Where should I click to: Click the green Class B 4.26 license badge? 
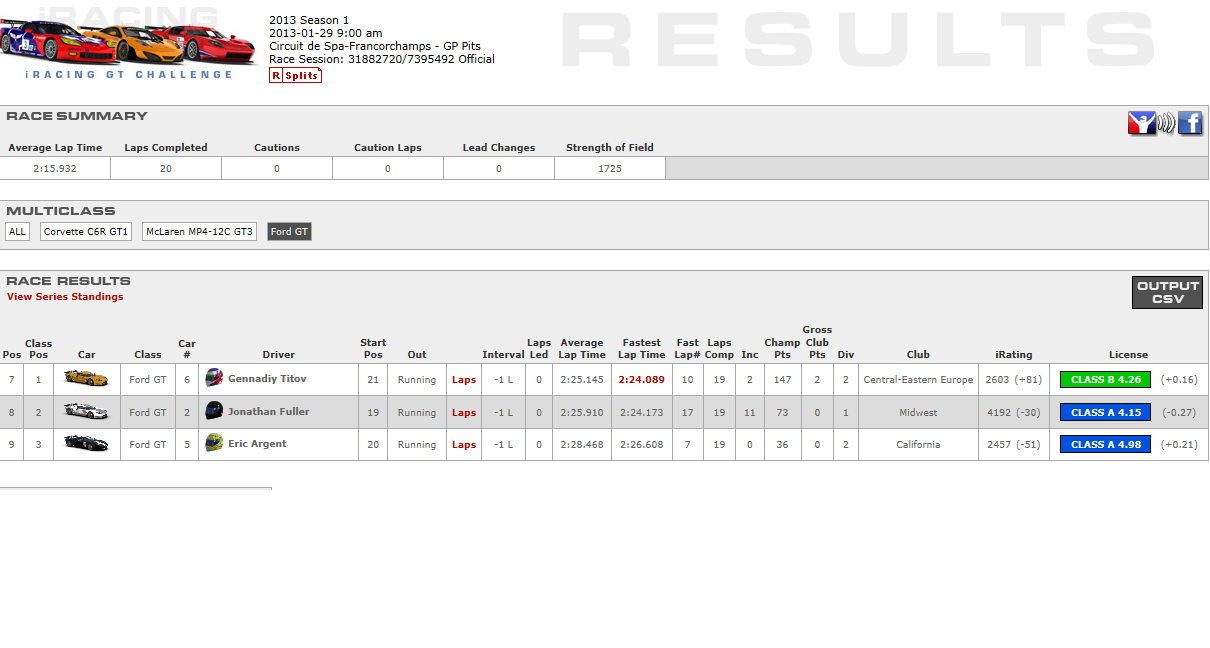(1105, 380)
